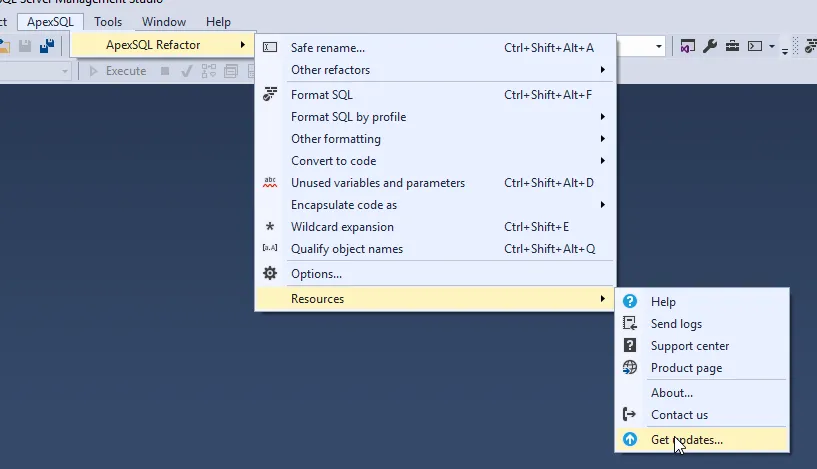
Task: Click the wrench Properties toolbar icon
Action: (x=710, y=46)
